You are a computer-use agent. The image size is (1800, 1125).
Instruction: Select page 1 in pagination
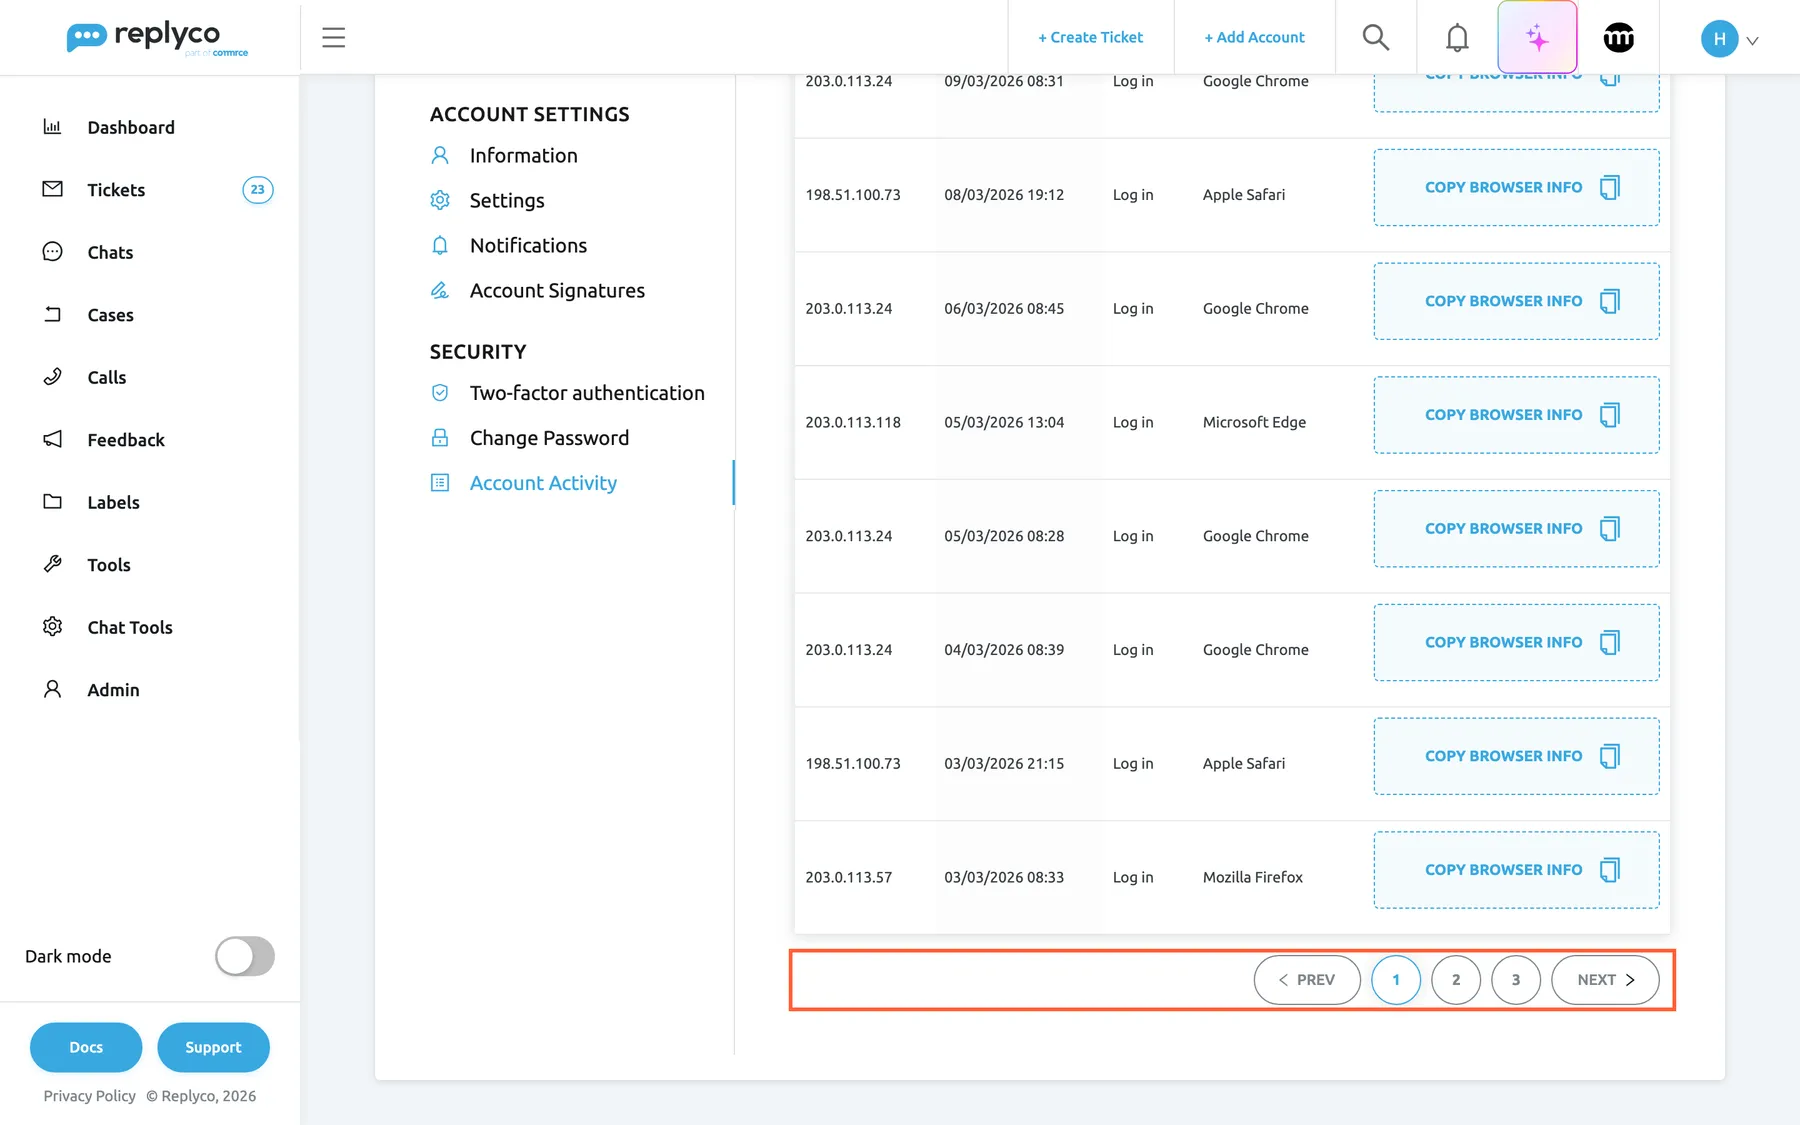tap(1396, 980)
